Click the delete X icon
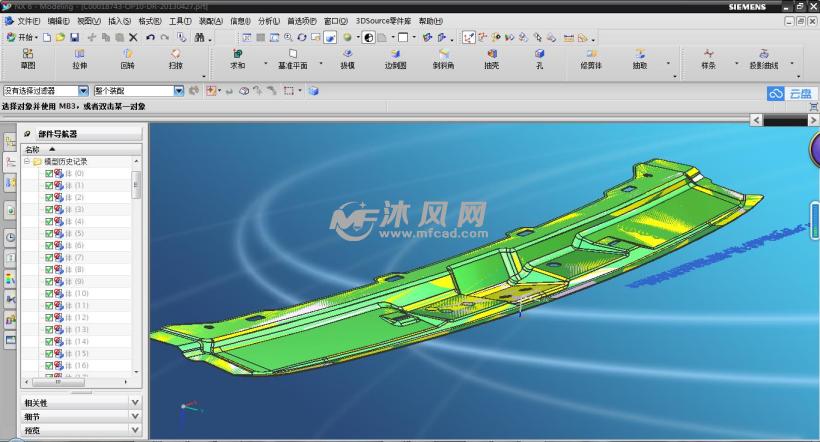820x442 pixels. [133, 38]
